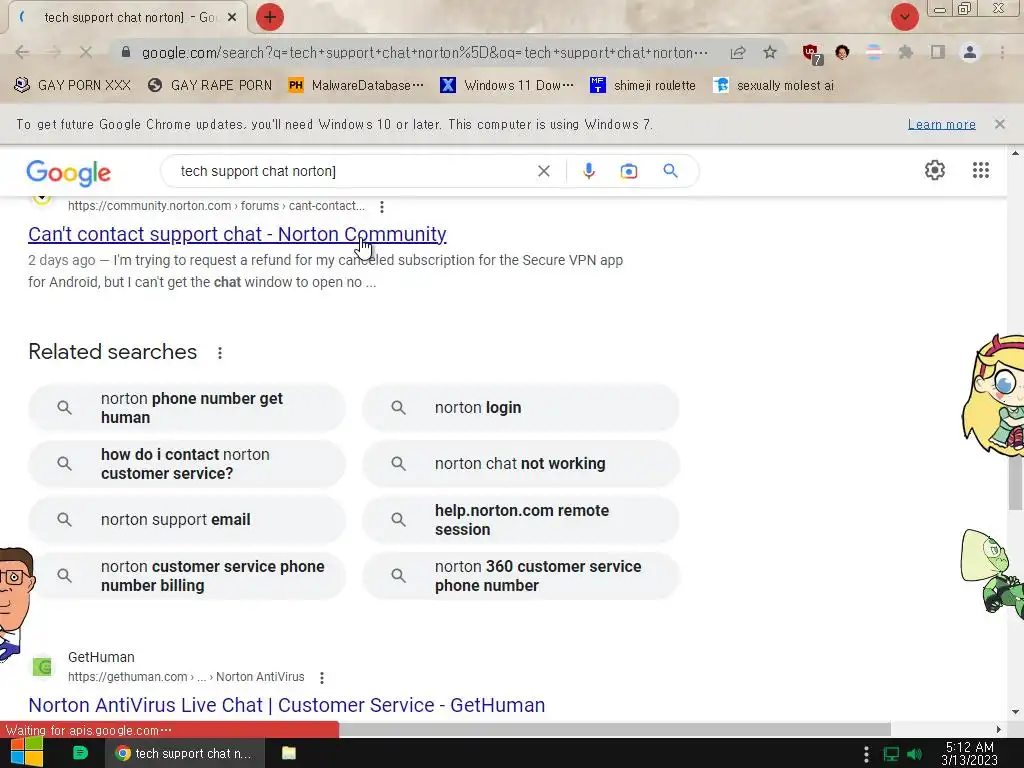Open File Explorer from the taskbar
The image size is (1024, 768).
(289, 753)
